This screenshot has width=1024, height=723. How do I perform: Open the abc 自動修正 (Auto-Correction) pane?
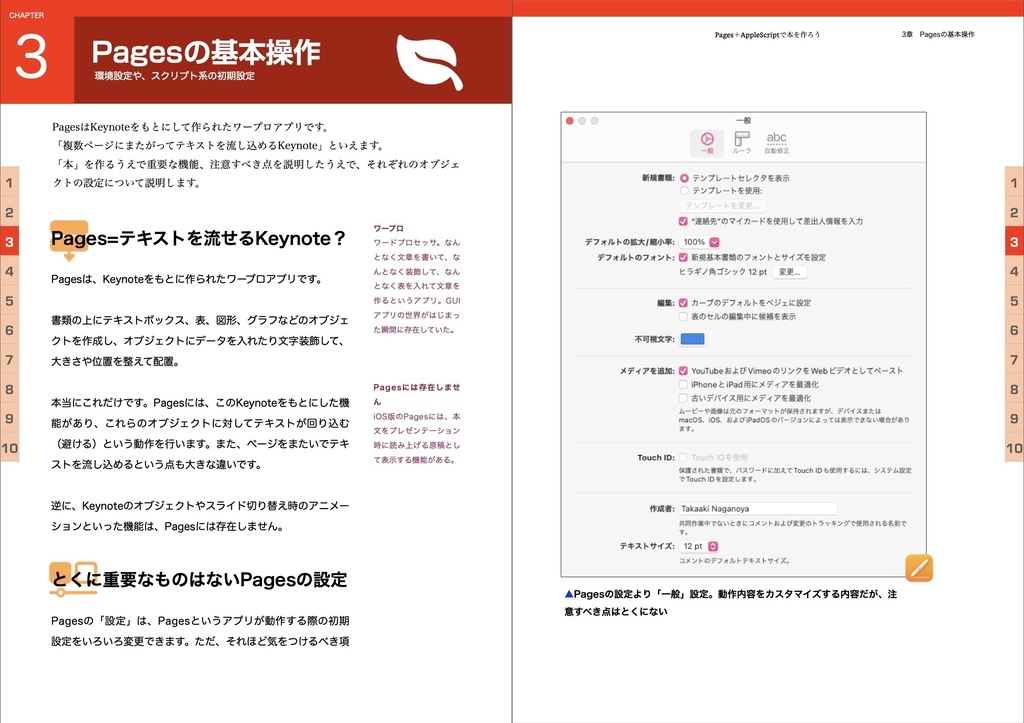tap(777, 137)
